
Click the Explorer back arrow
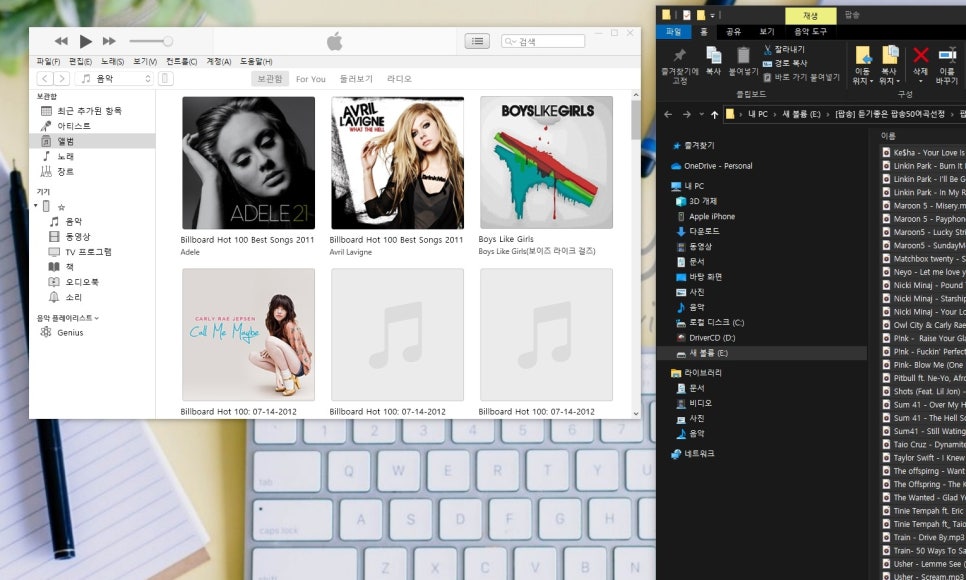tap(668, 114)
